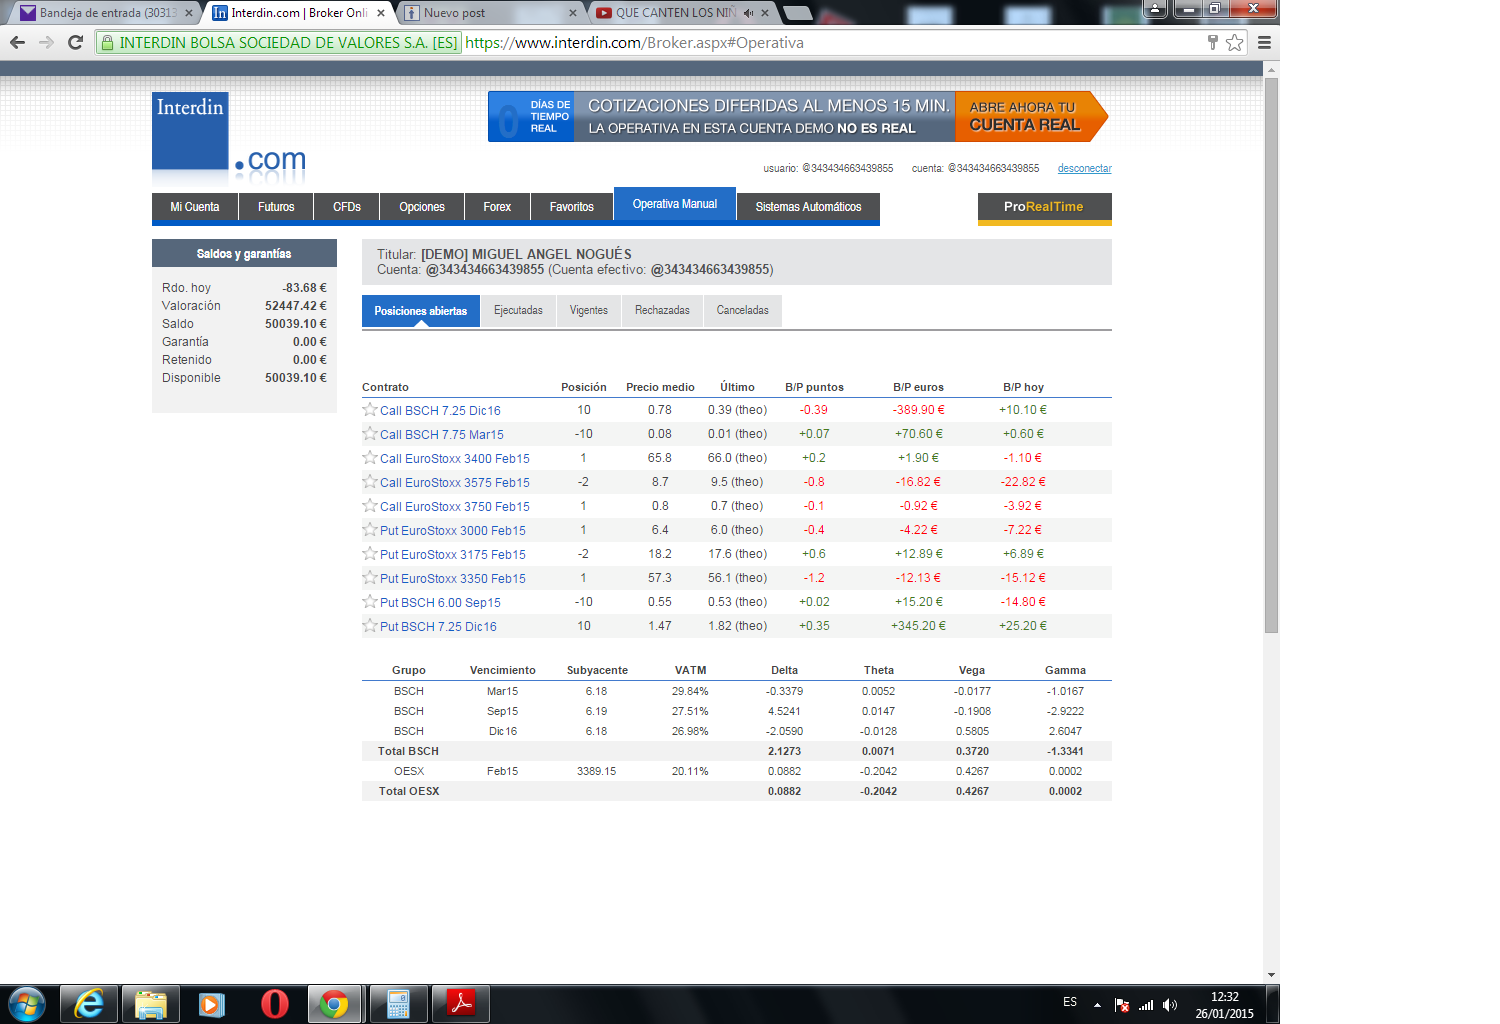Switch to Chrome in the taskbar
Screen dimensions: 1500x1024
click(x=335, y=1004)
